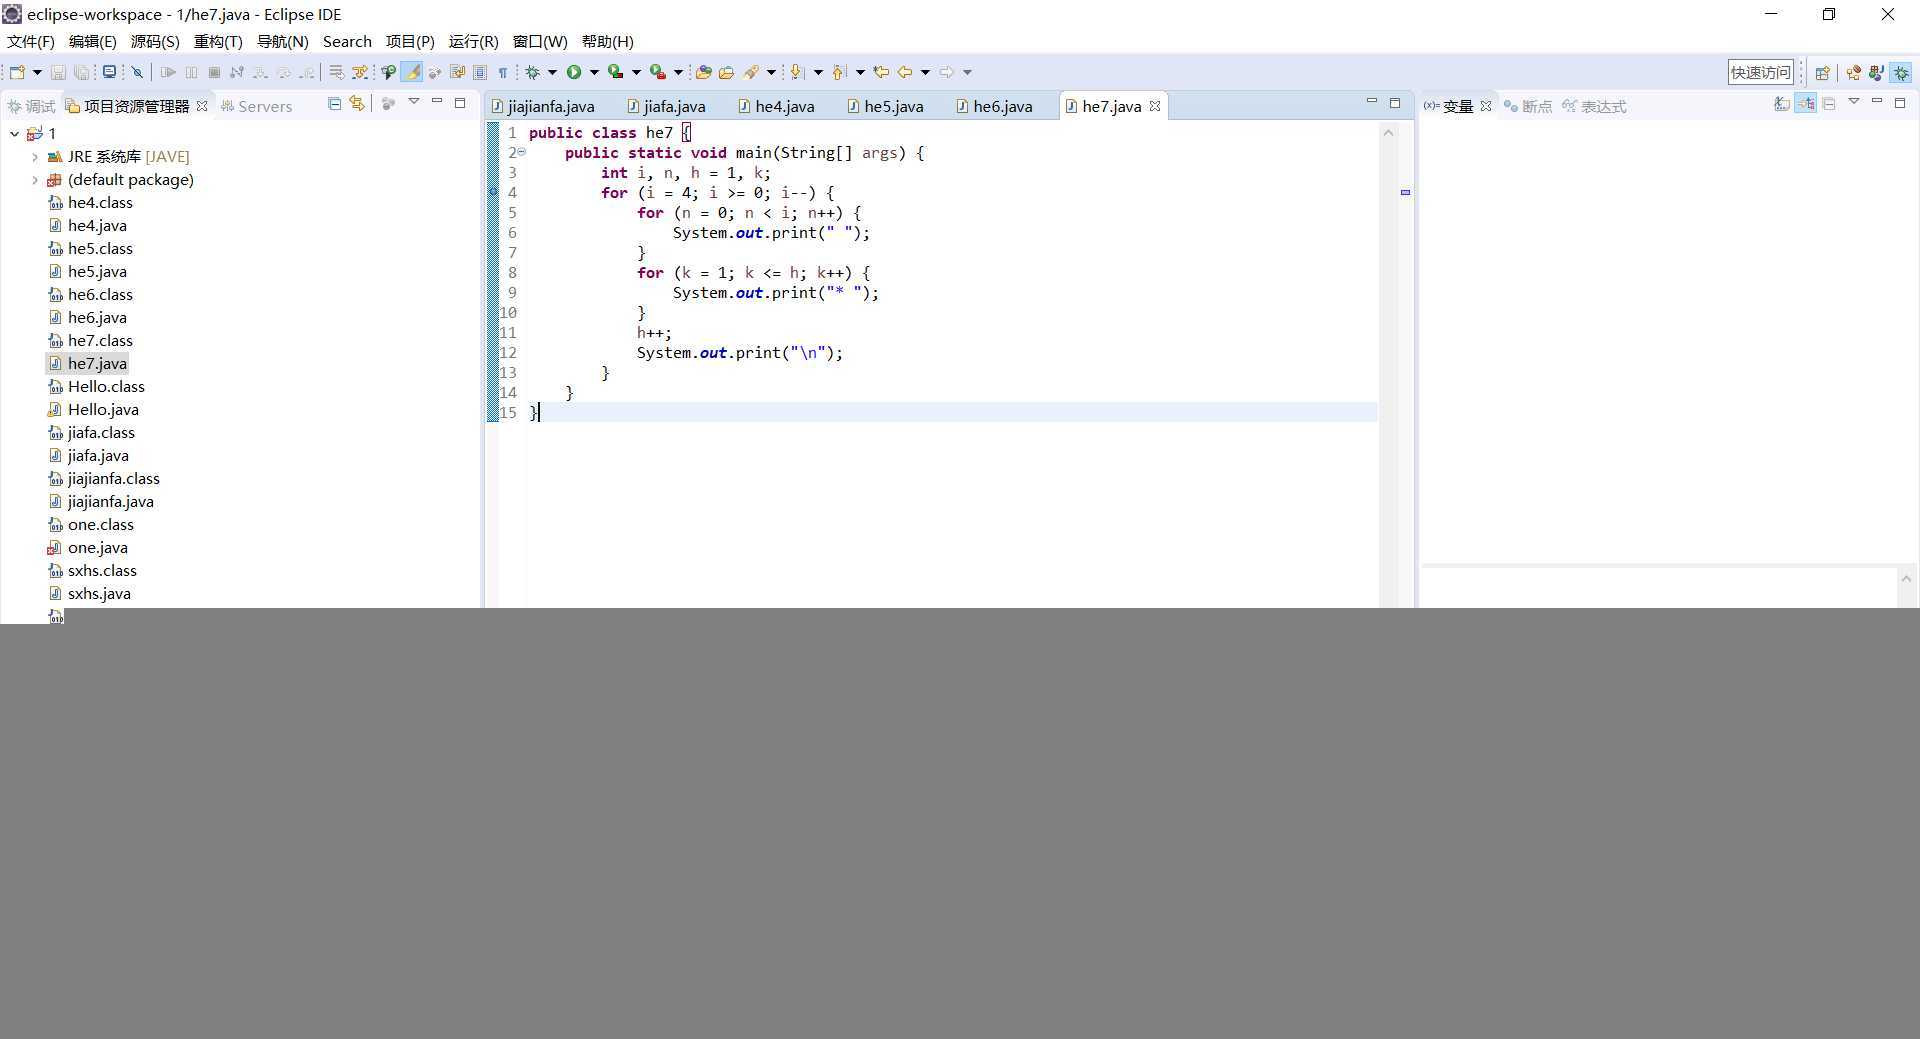Expand the JRE 系统库 node

[34, 156]
